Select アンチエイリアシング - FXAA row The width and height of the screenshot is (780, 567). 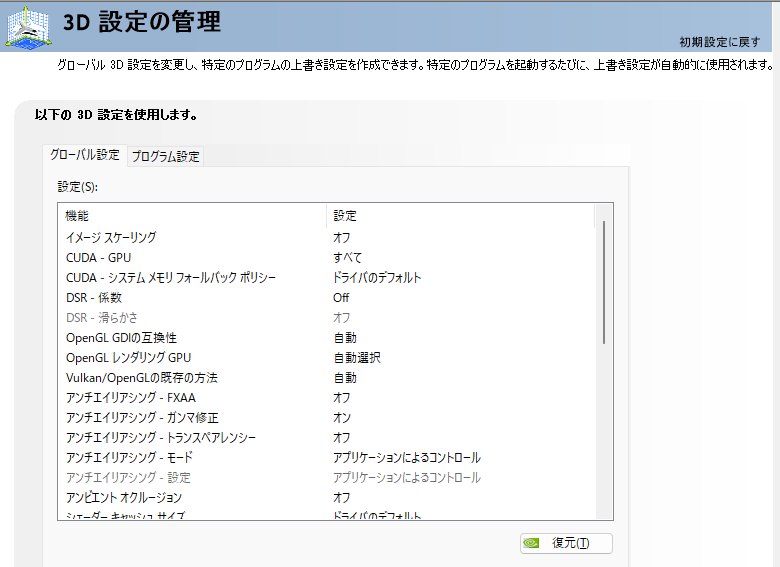point(326,397)
